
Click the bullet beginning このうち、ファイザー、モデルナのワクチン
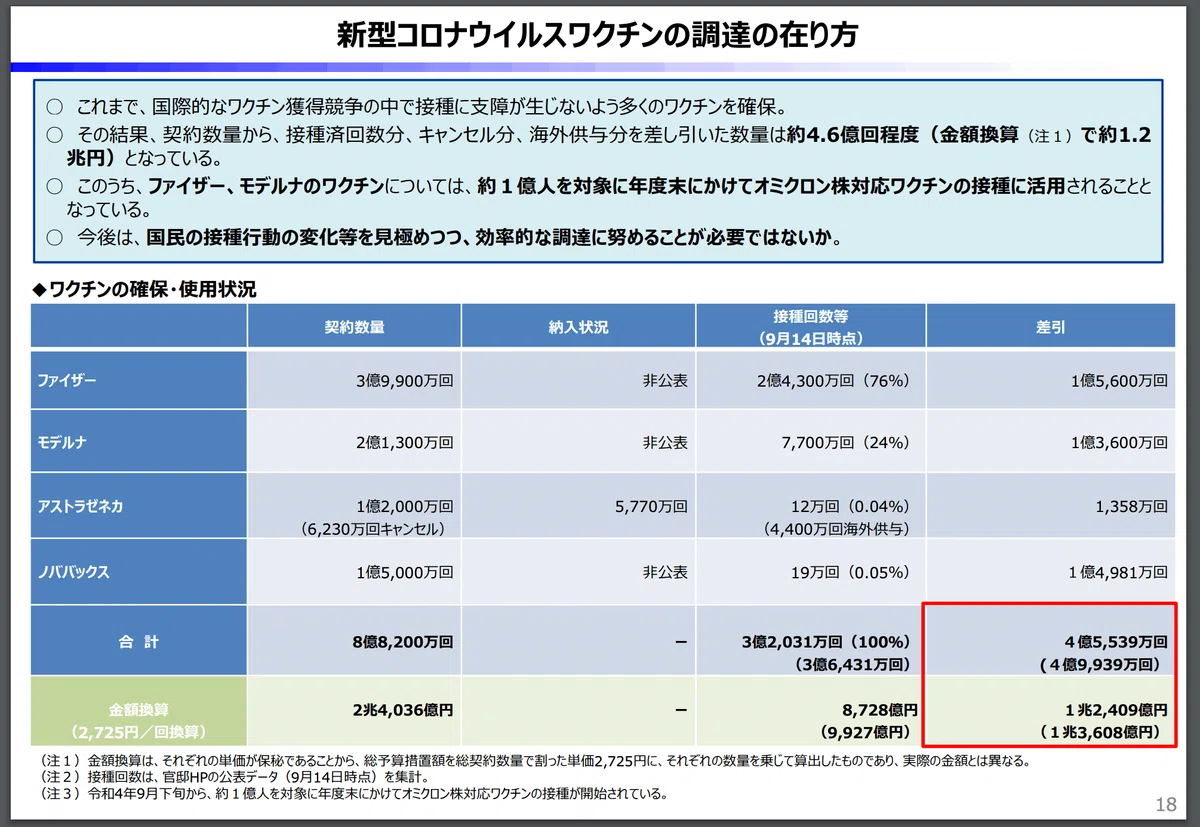click(599, 198)
